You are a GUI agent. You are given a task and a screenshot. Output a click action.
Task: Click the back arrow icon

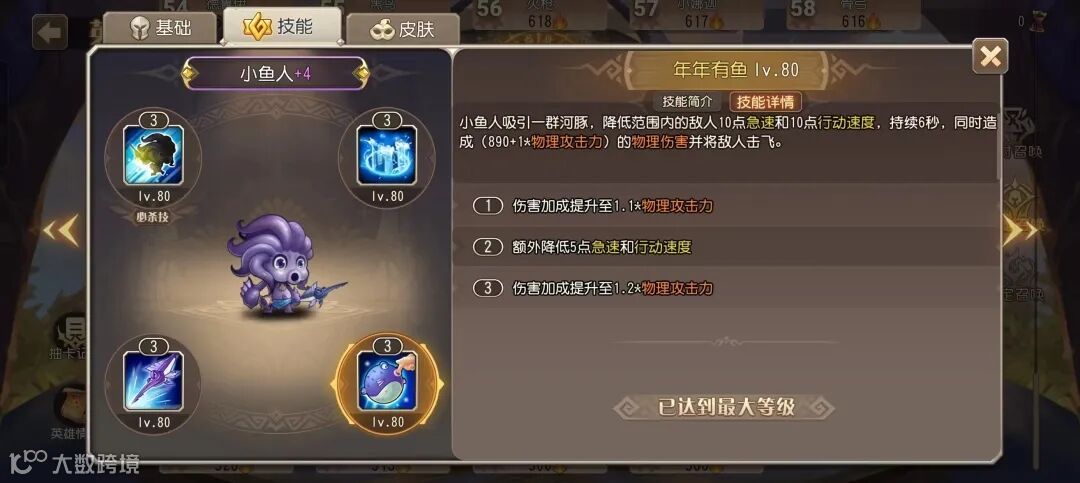point(50,32)
